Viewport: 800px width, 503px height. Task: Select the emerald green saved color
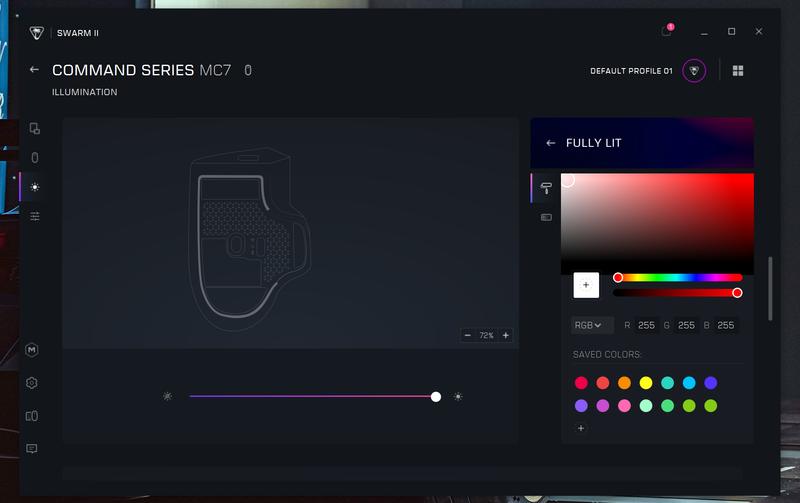point(667,406)
